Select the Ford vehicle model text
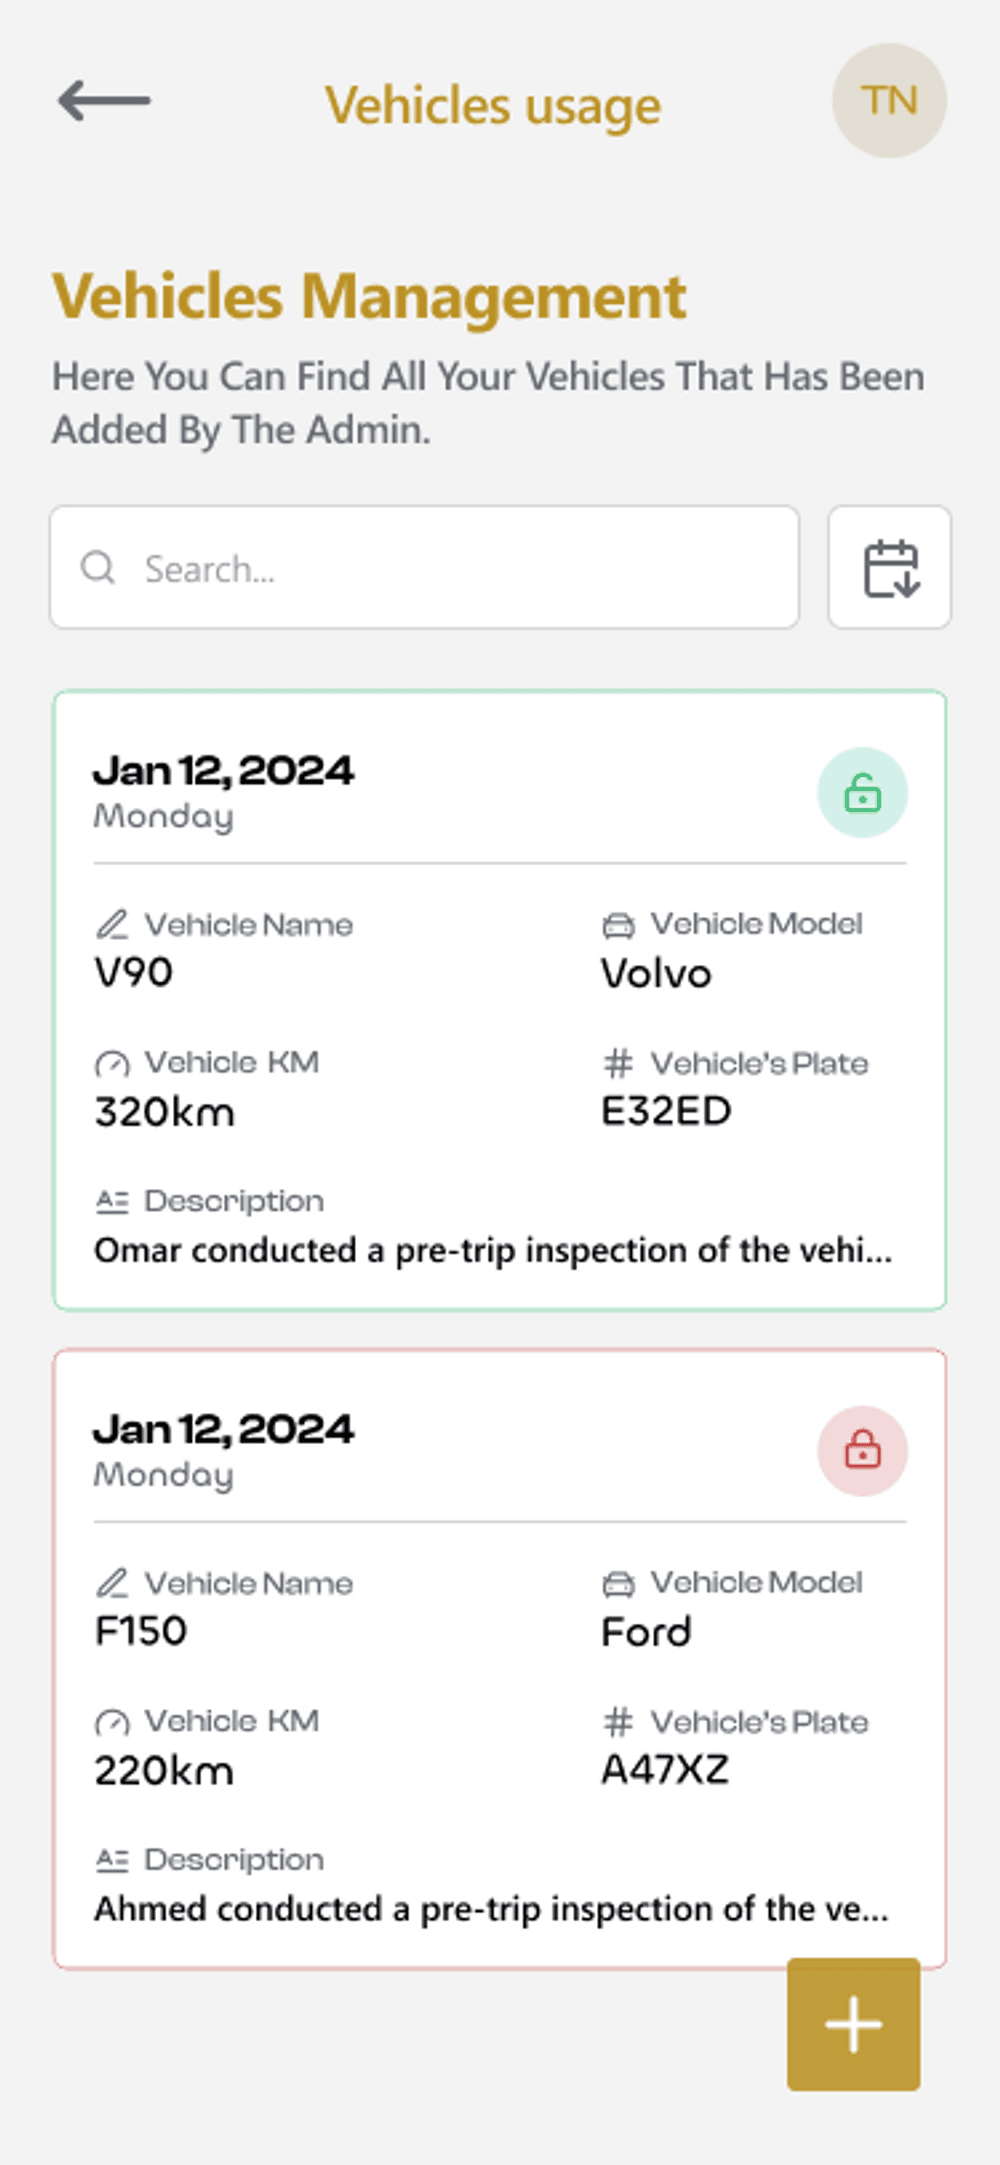This screenshot has height=2165, width=1000. (x=646, y=1632)
